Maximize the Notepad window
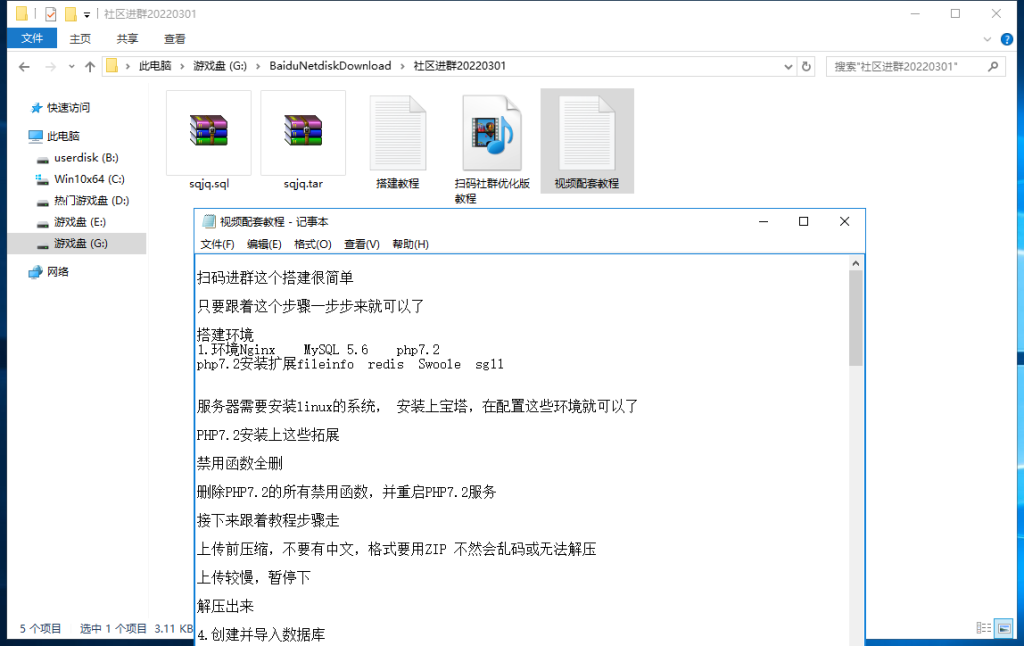The height and width of the screenshot is (646, 1024). [803, 221]
